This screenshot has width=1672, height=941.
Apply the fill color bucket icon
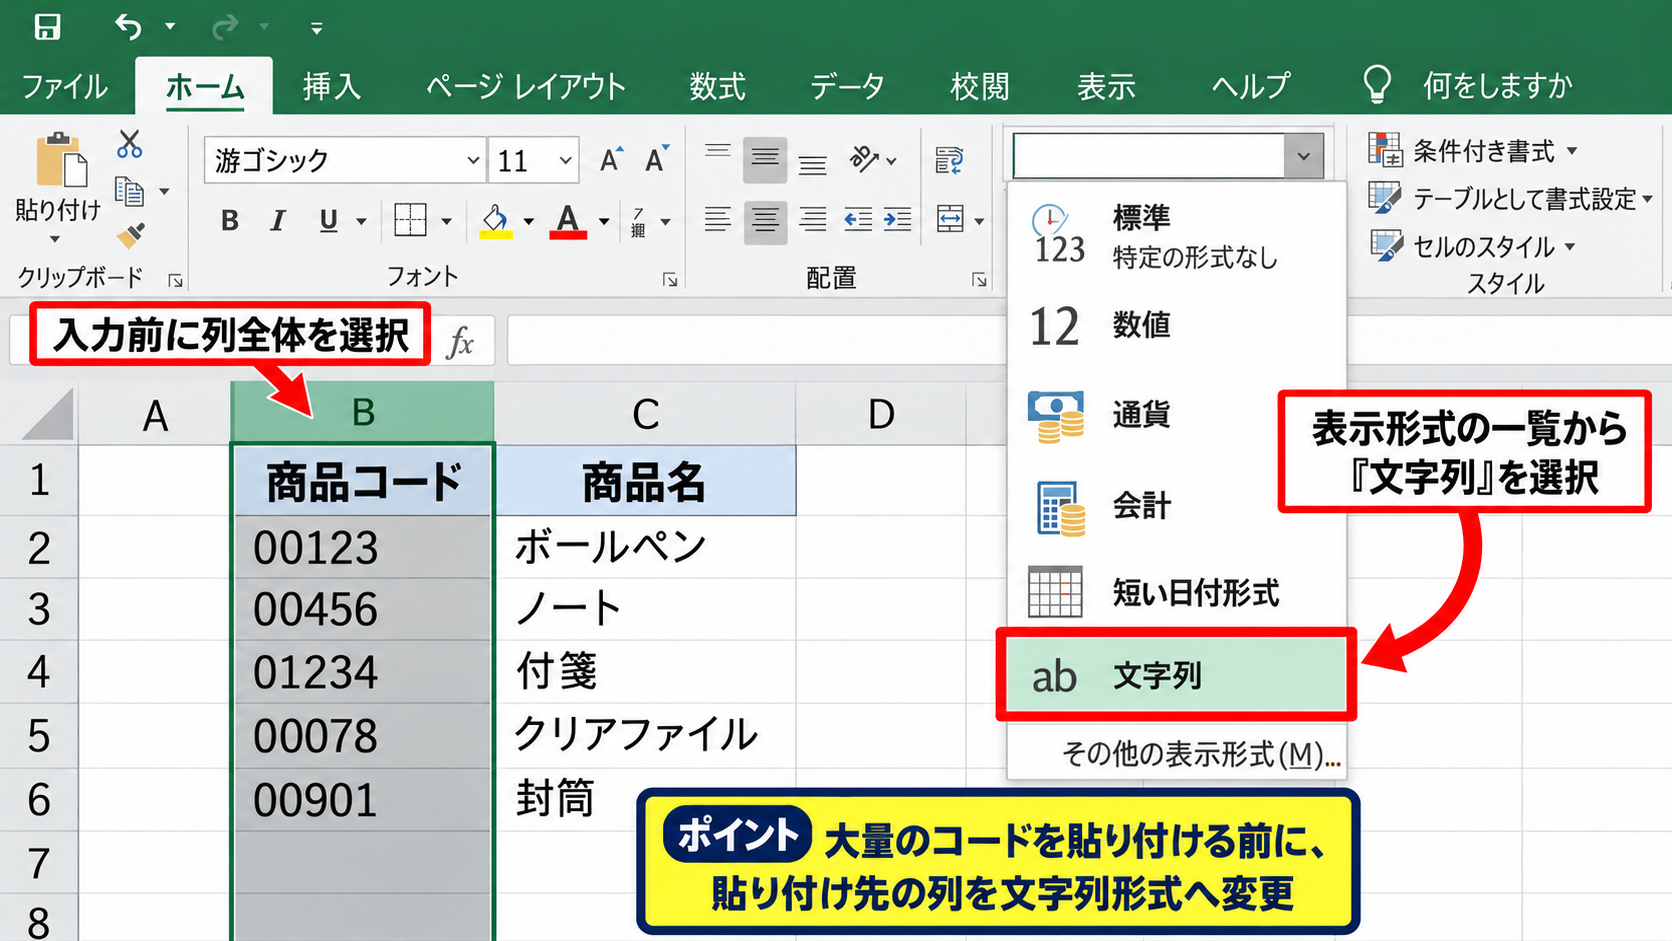(496, 221)
